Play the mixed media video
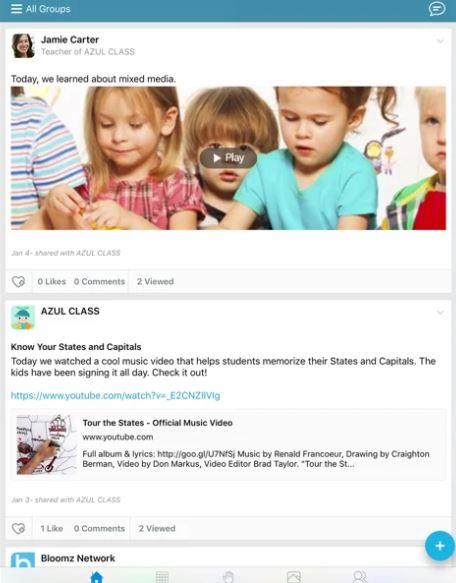Image resolution: width=456 pixels, height=583 pixels. coord(228,158)
